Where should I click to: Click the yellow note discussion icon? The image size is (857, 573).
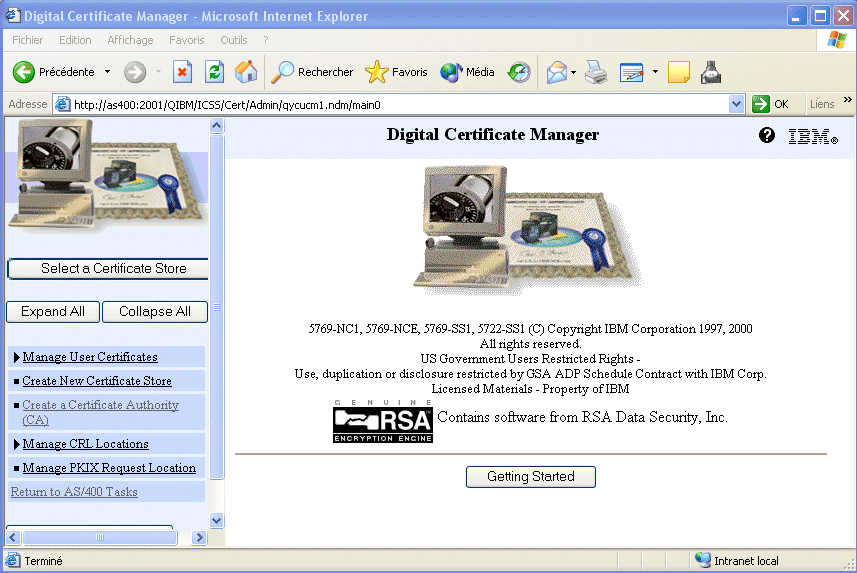coord(679,72)
